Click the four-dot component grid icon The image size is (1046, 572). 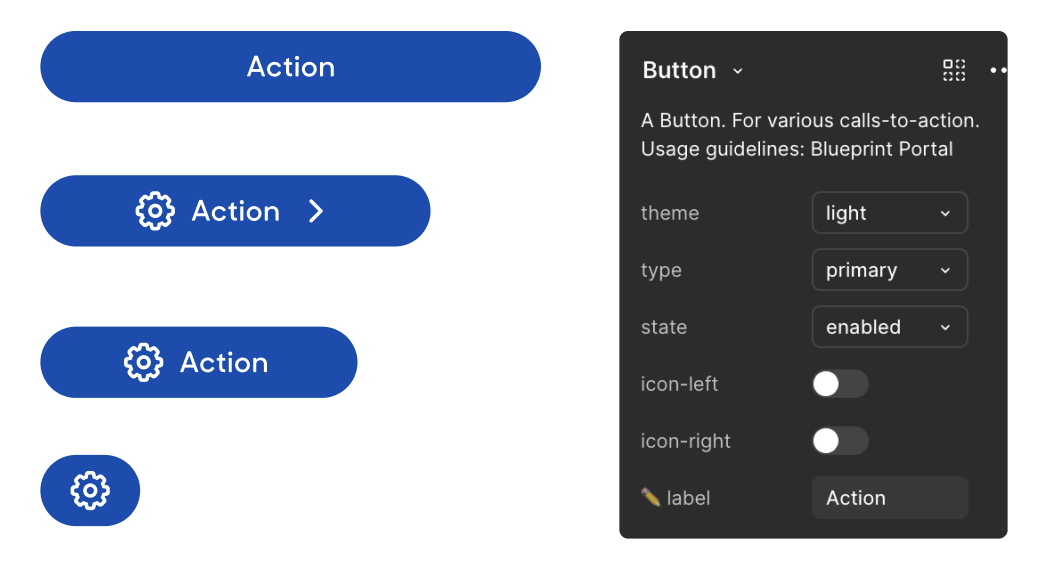[954, 70]
